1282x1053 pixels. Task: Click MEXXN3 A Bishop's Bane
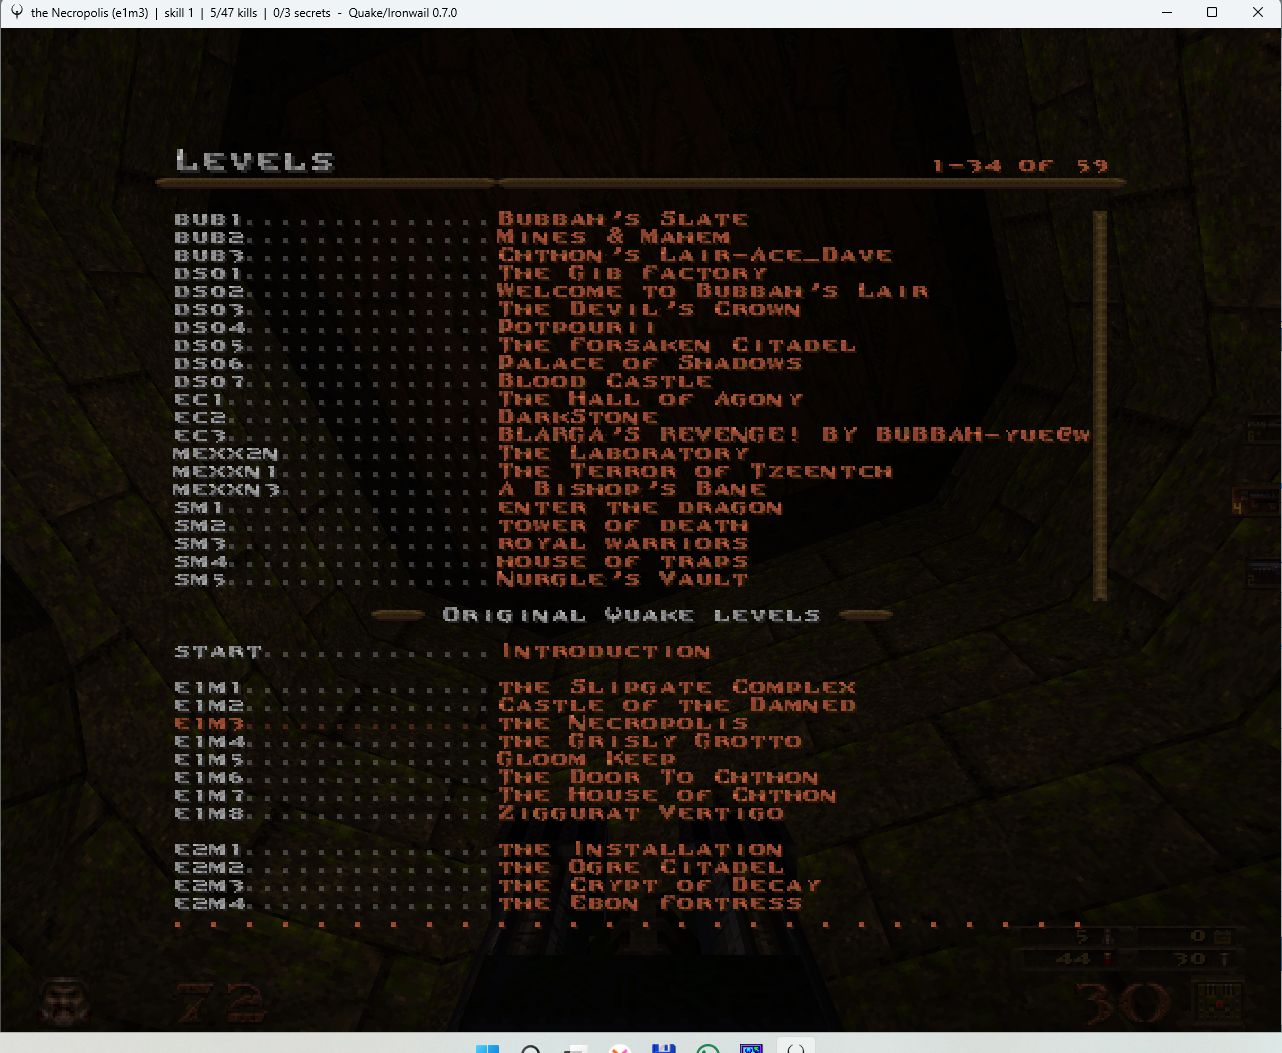pos(470,489)
